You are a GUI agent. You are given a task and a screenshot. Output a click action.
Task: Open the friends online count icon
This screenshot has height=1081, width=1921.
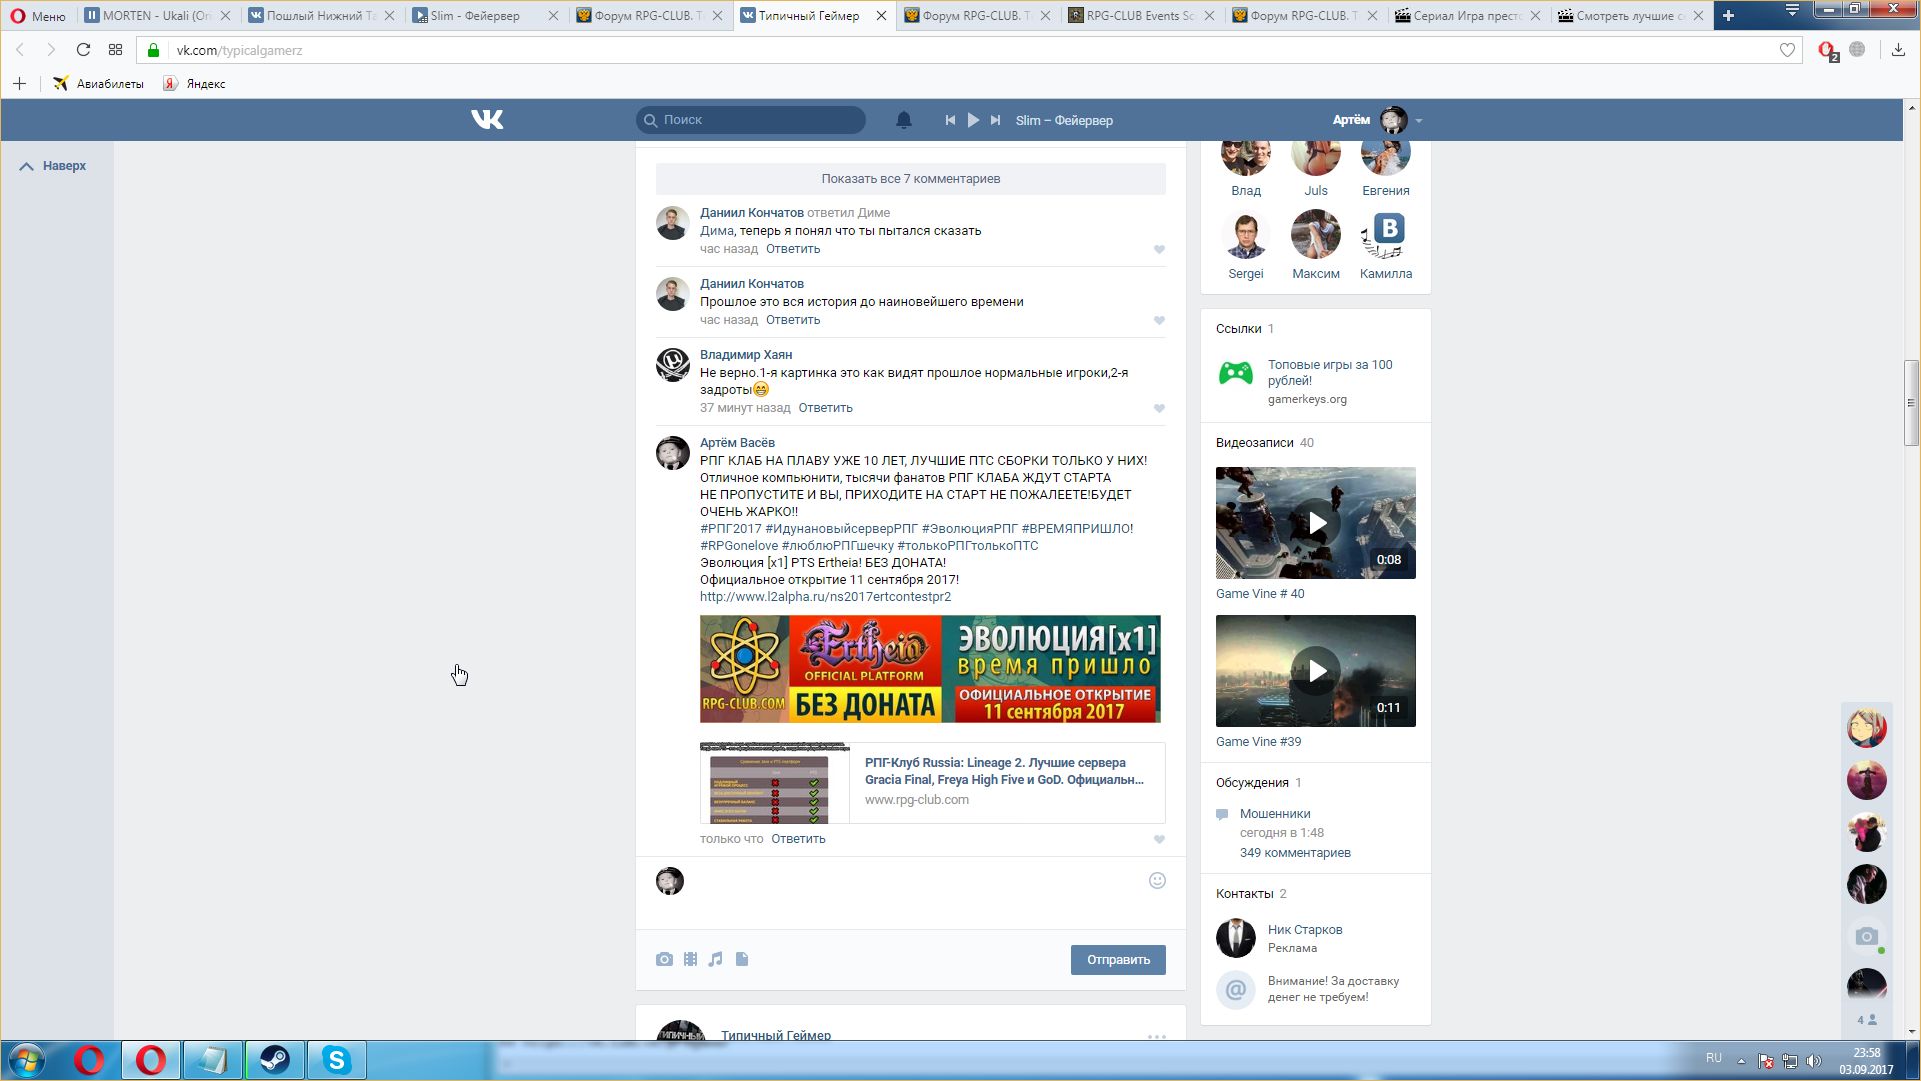1866,1020
